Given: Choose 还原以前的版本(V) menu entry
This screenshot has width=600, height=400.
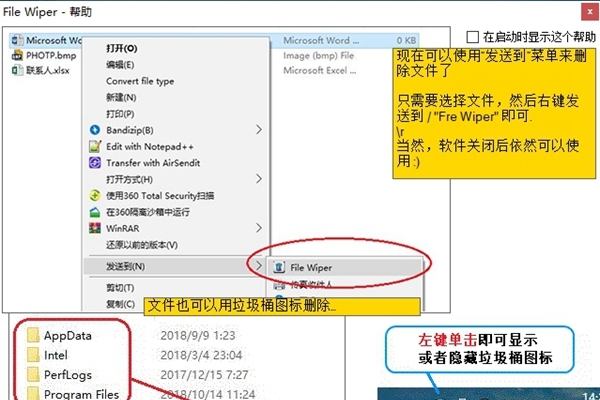Looking at the screenshot, I should tap(142, 245).
